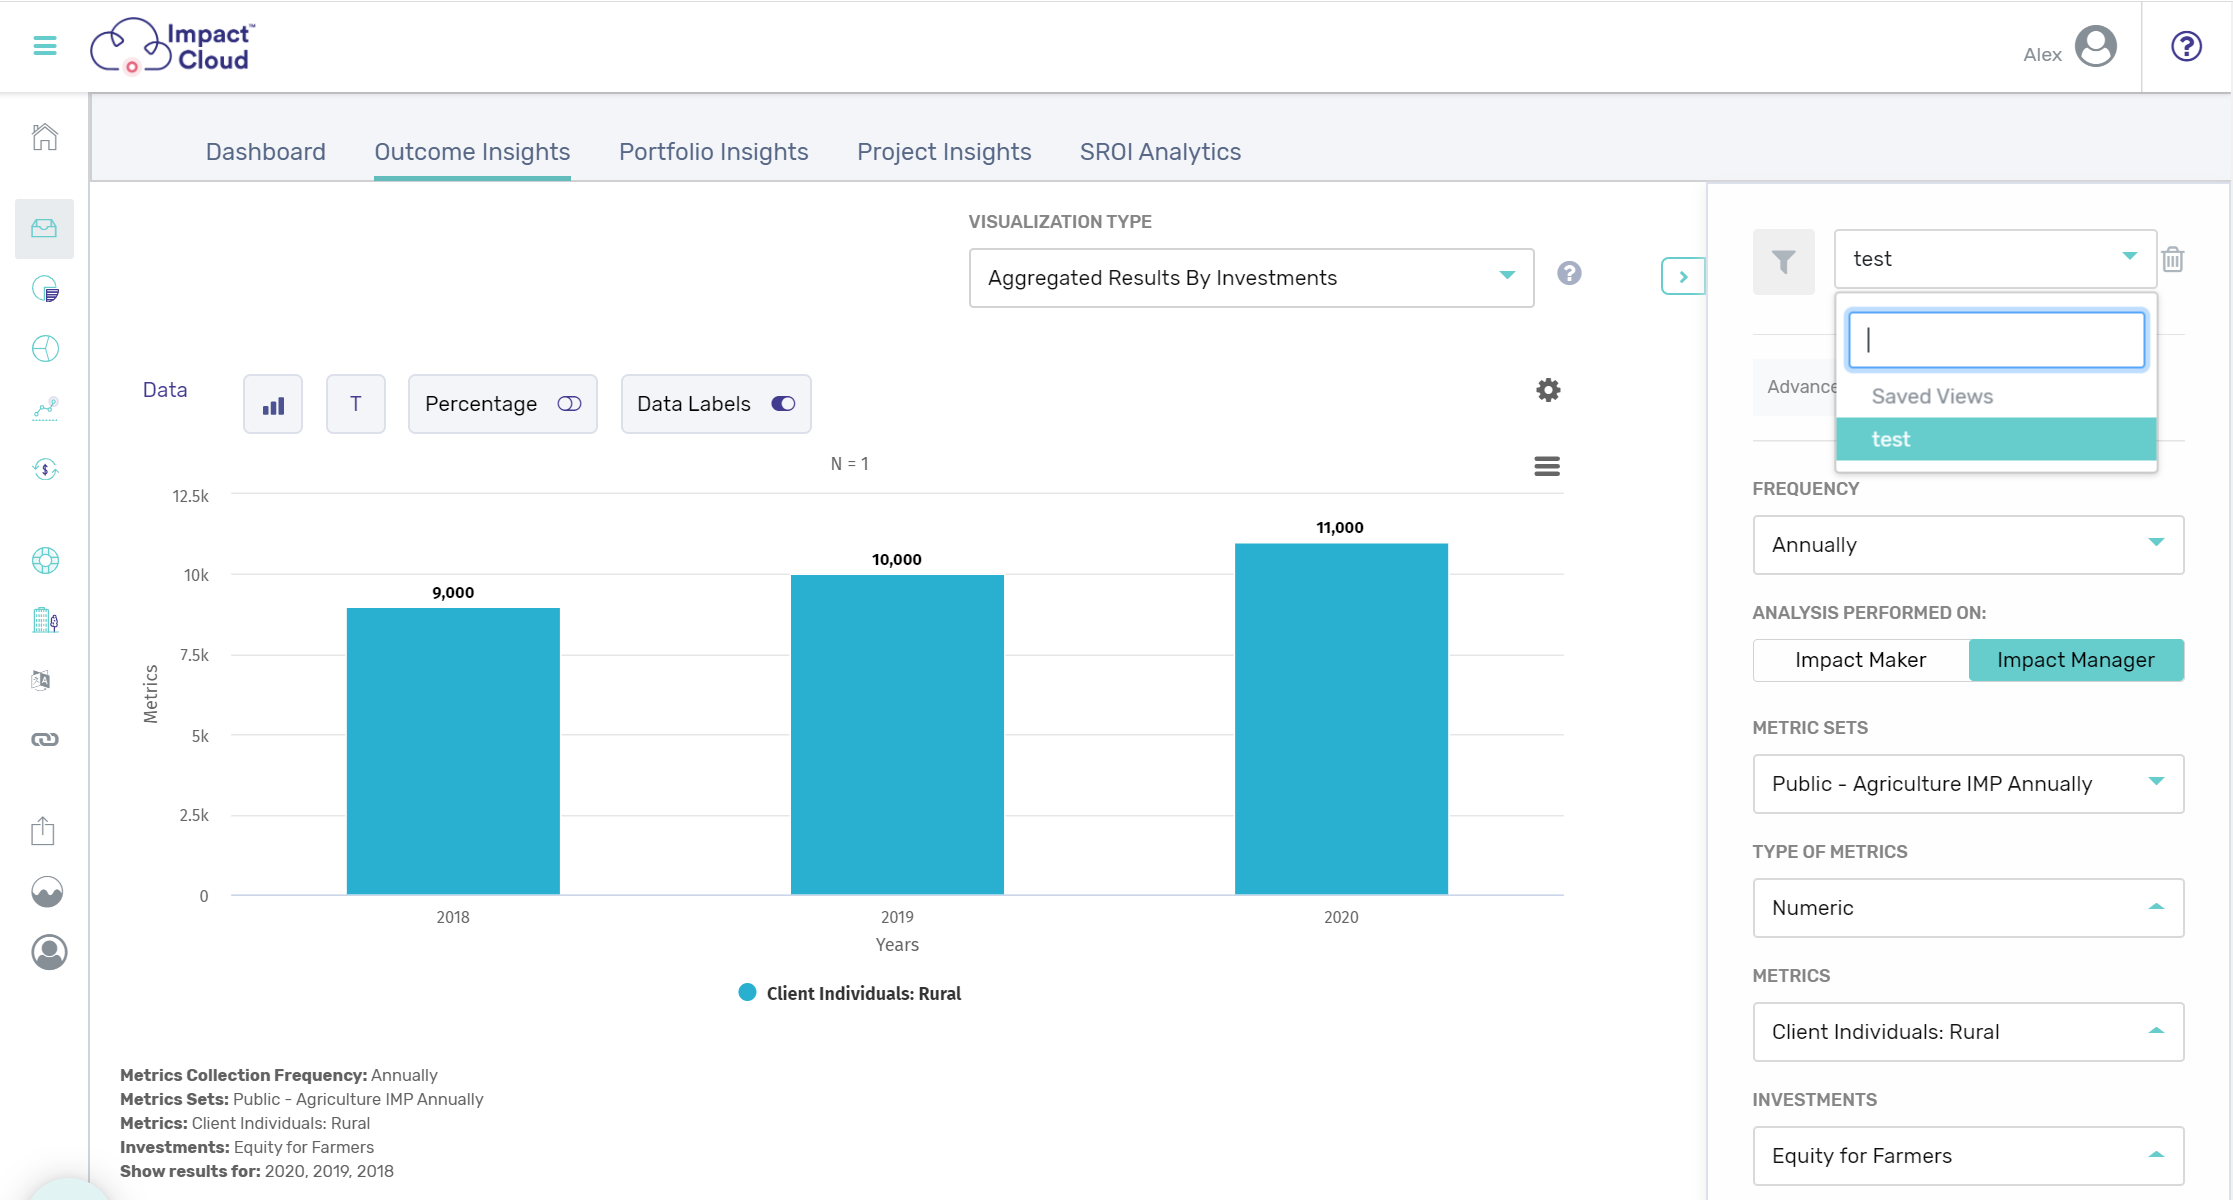Open the help question mark in header
The height and width of the screenshot is (1200, 2233).
[x=2186, y=46]
